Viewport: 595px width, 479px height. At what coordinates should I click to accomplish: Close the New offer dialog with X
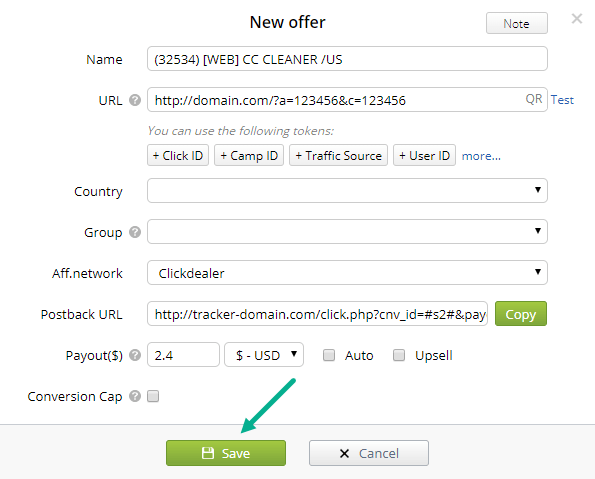pos(577,19)
